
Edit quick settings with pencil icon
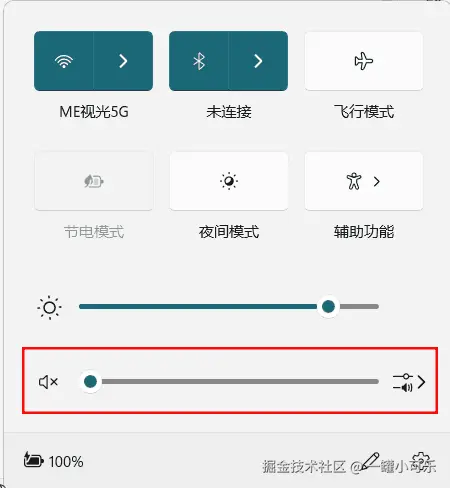point(370,461)
